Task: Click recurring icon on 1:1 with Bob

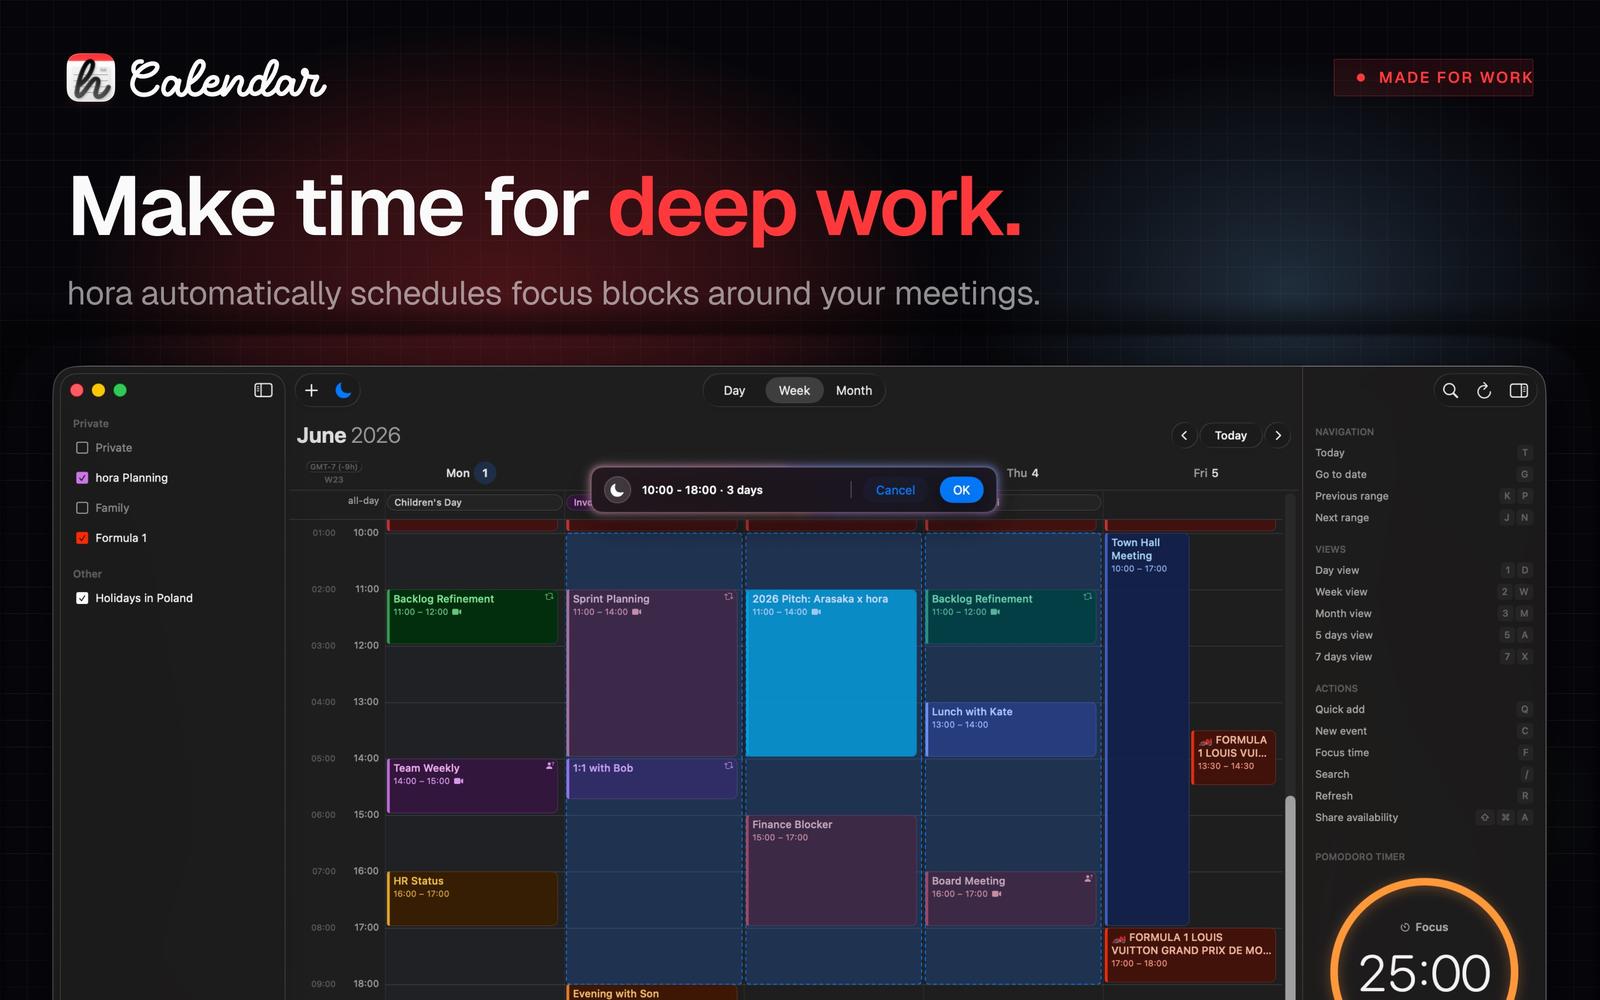Action: [728, 766]
